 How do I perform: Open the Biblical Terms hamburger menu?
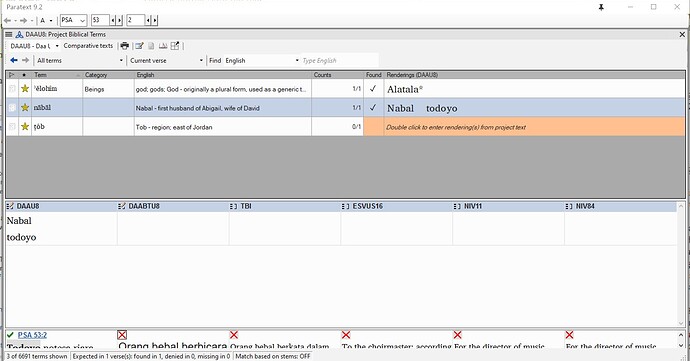click(x=9, y=34)
